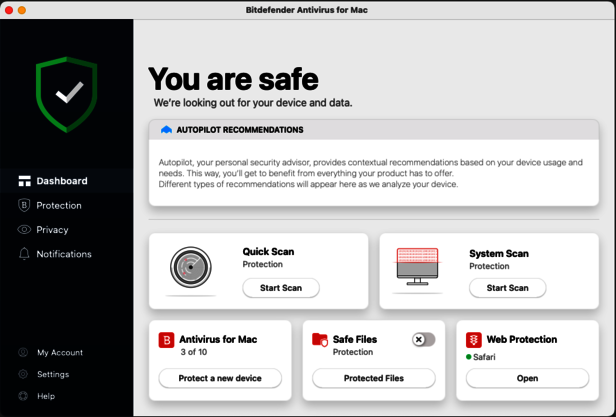Image resolution: width=616 pixels, height=417 pixels.
Task: Click the Quick Scan disk icon
Action: point(189,270)
